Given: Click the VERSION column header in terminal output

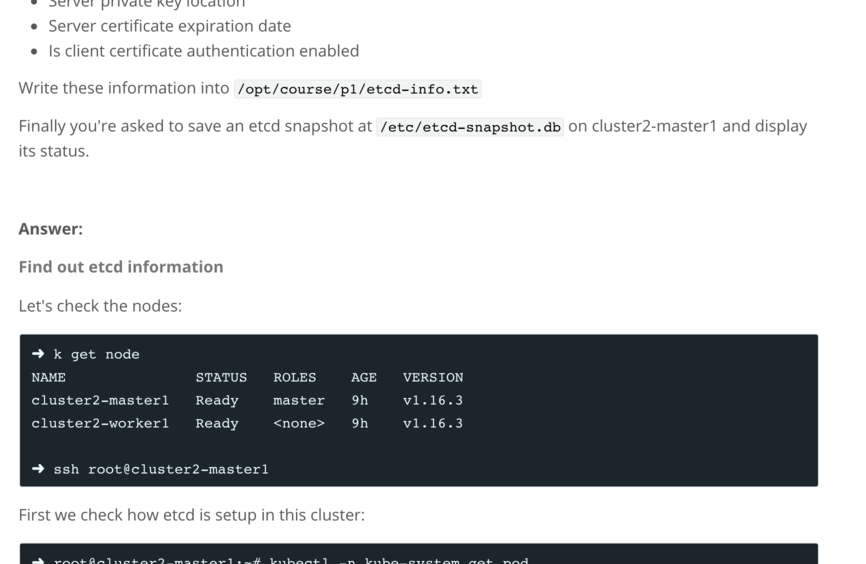Looking at the screenshot, I should click(x=432, y=377).
